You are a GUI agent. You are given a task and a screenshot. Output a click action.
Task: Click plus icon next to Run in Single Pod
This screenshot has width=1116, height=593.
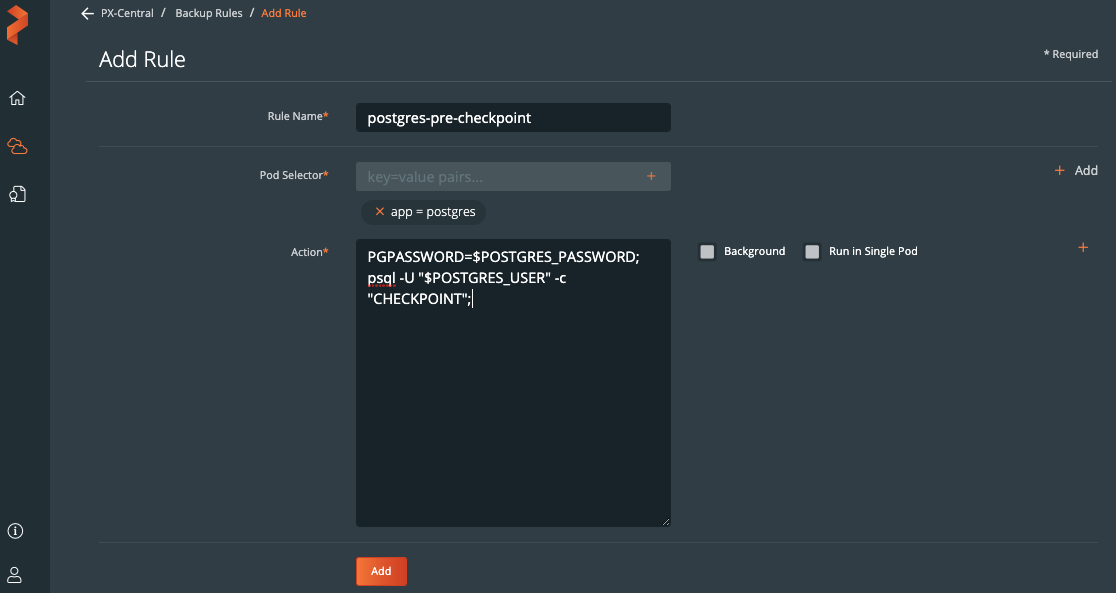click(x=1083, y=248)
